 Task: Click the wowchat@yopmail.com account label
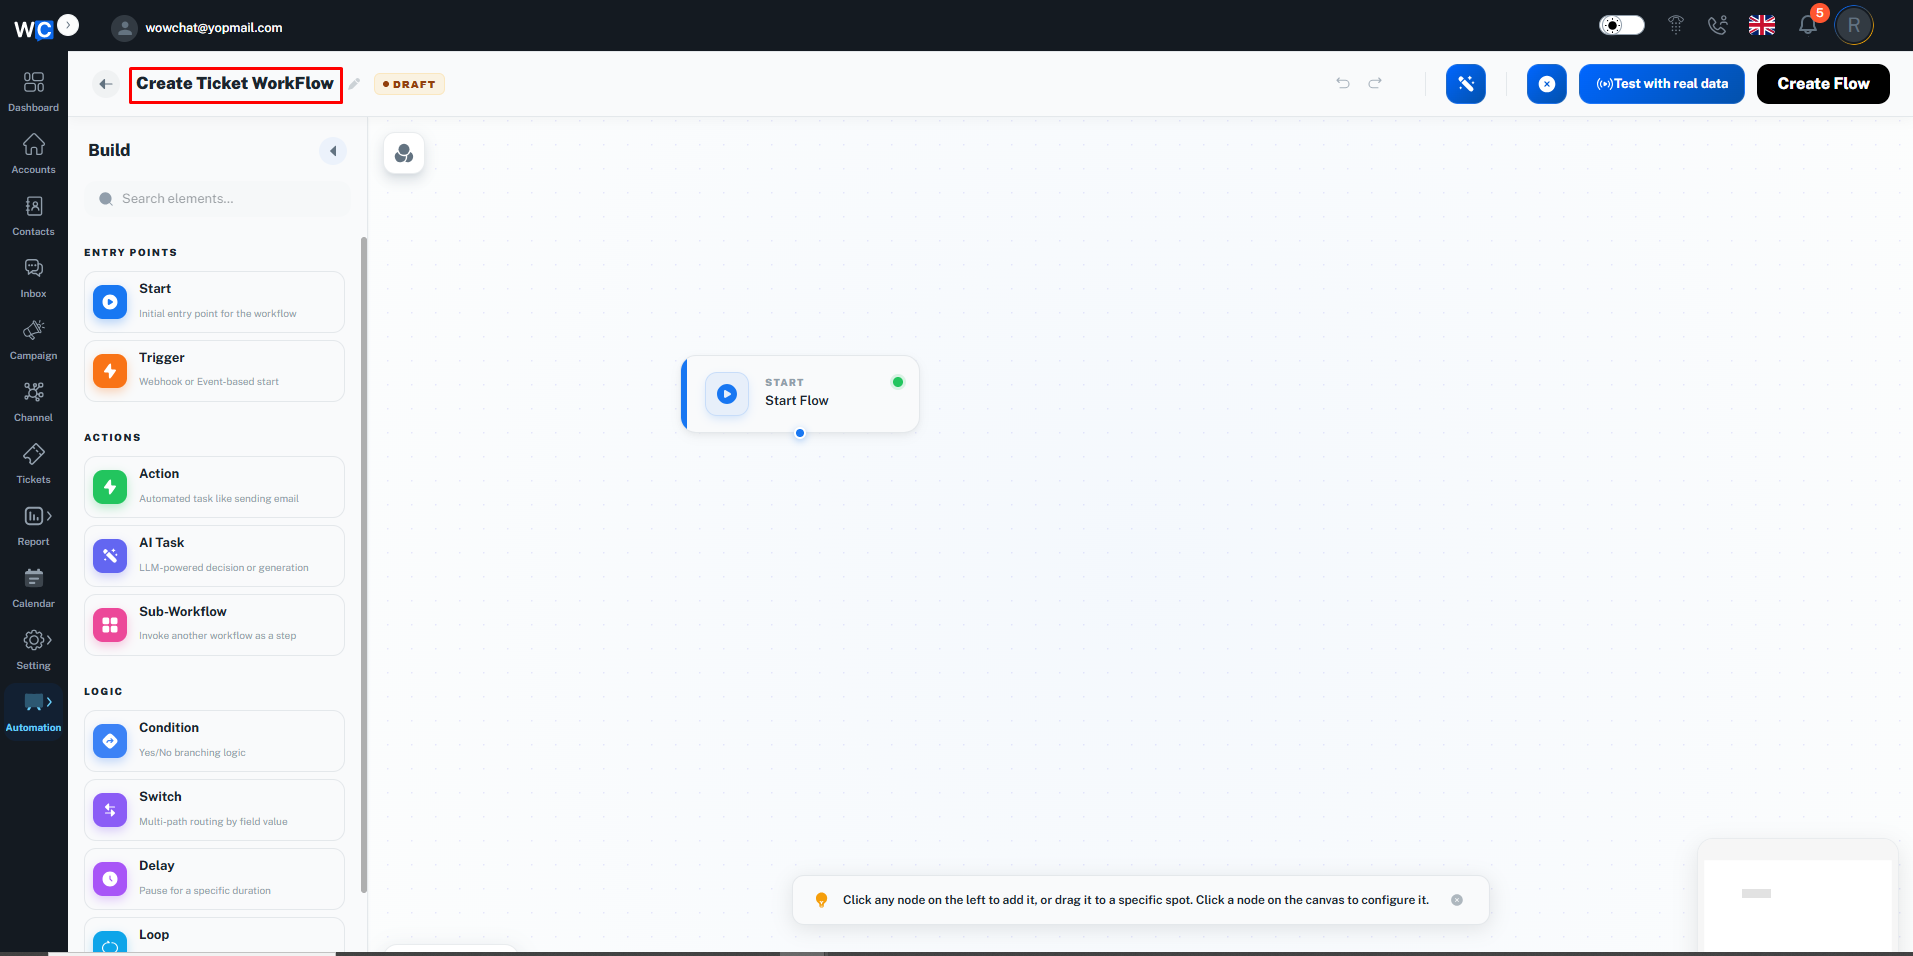coord(214,28)
